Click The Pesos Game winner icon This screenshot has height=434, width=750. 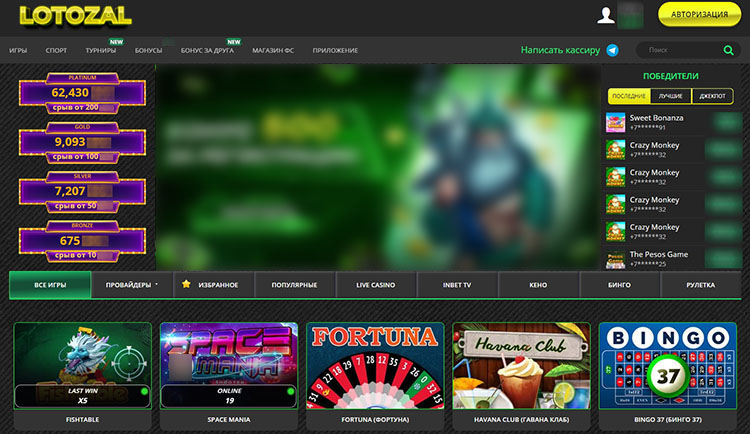click(x=615, y=259)
